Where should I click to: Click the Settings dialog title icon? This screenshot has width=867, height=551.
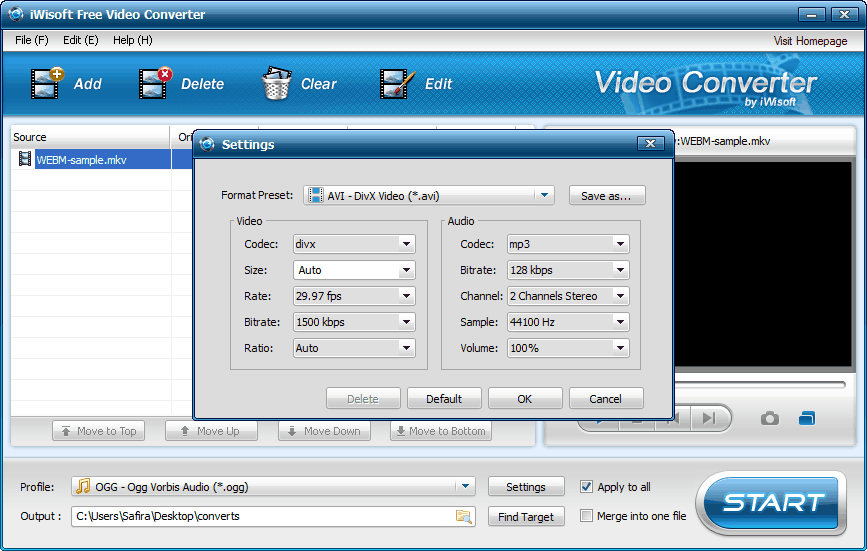tap(207, 144)
